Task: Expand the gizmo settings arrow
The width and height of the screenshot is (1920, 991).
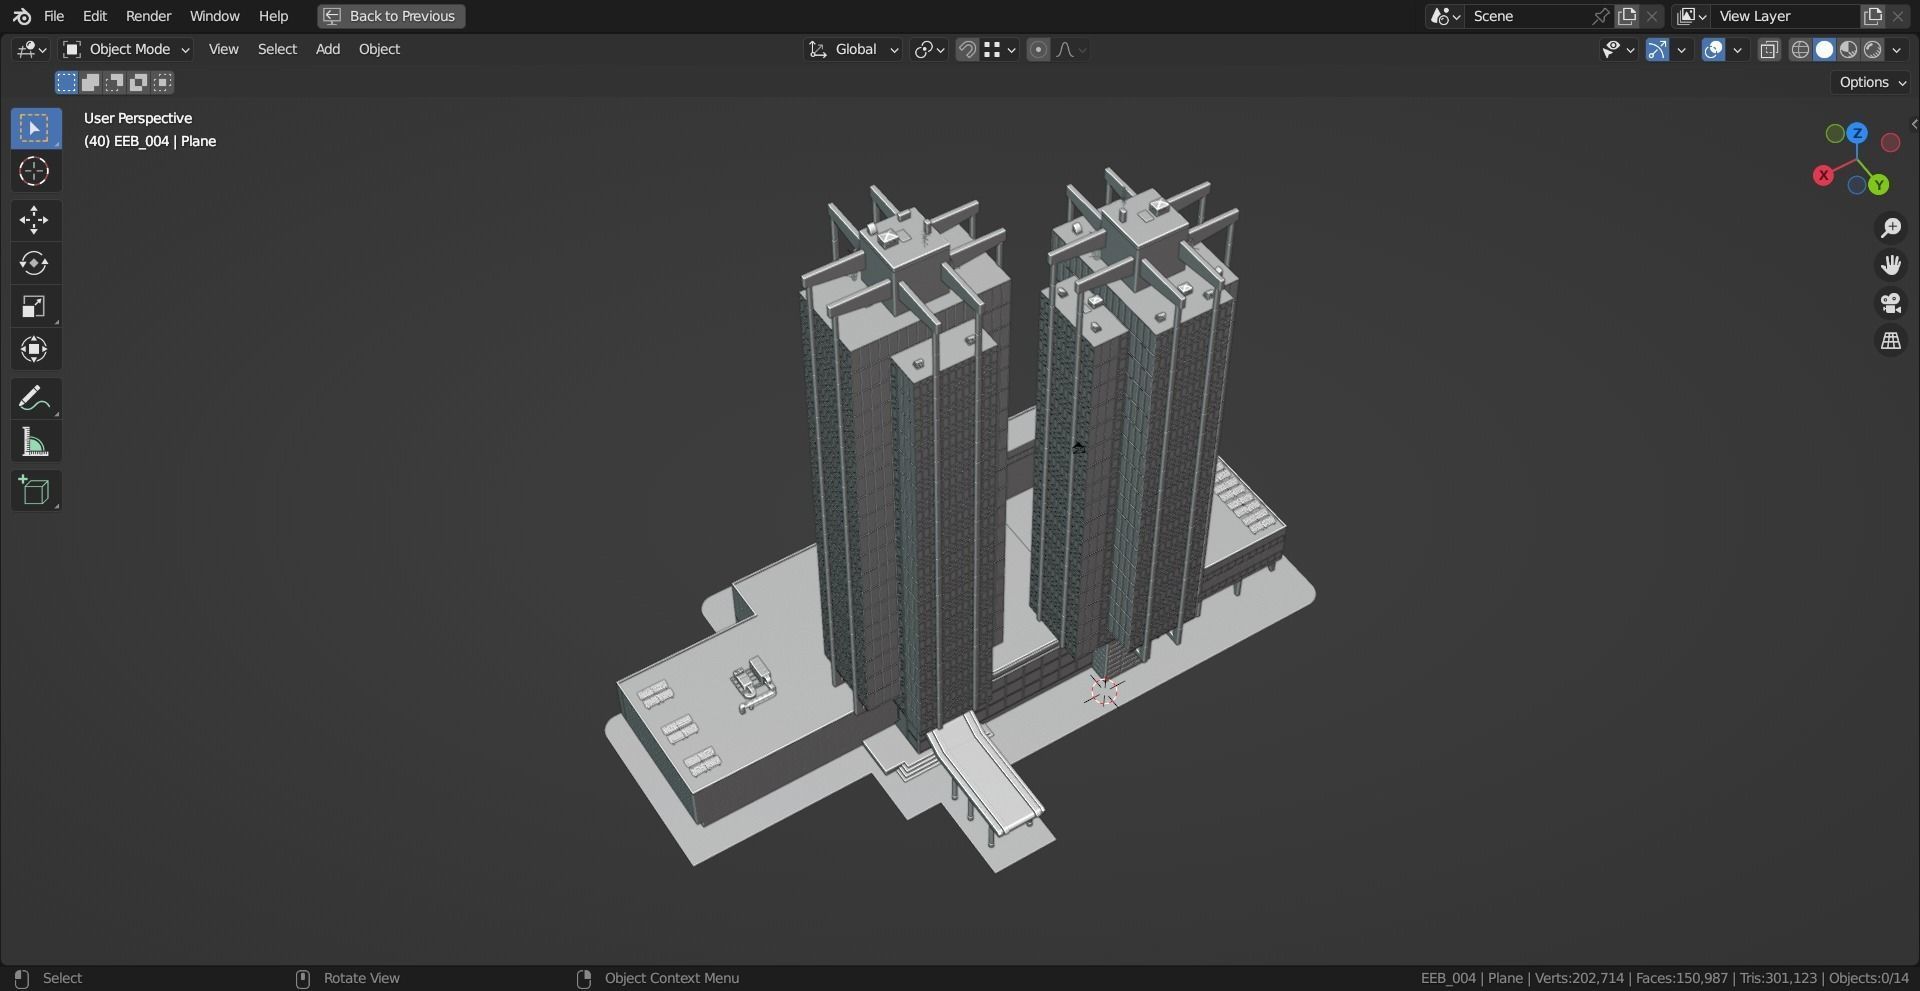Action: [x=1682, y=49]
